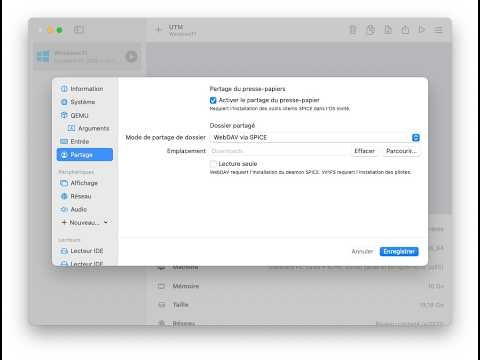Open the Mode de partage de dossier dropdown

point(315,137)
